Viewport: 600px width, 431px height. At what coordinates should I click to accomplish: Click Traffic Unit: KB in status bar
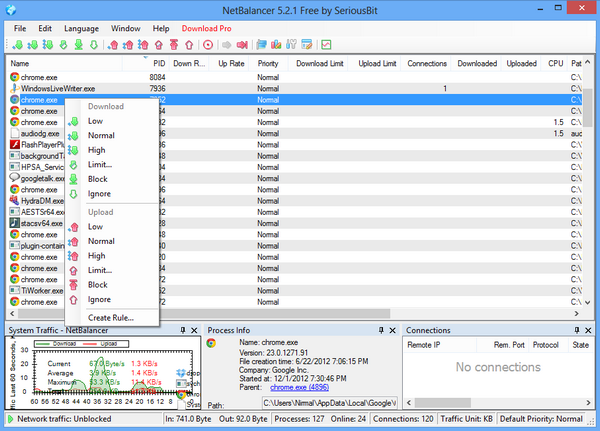(x=466, y=419)
